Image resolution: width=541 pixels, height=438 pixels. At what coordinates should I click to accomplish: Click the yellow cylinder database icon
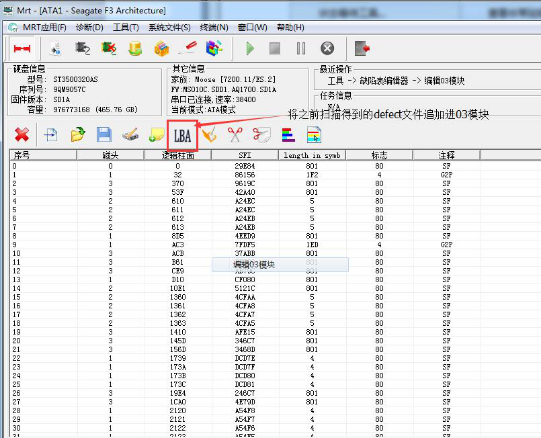(135, 49)
